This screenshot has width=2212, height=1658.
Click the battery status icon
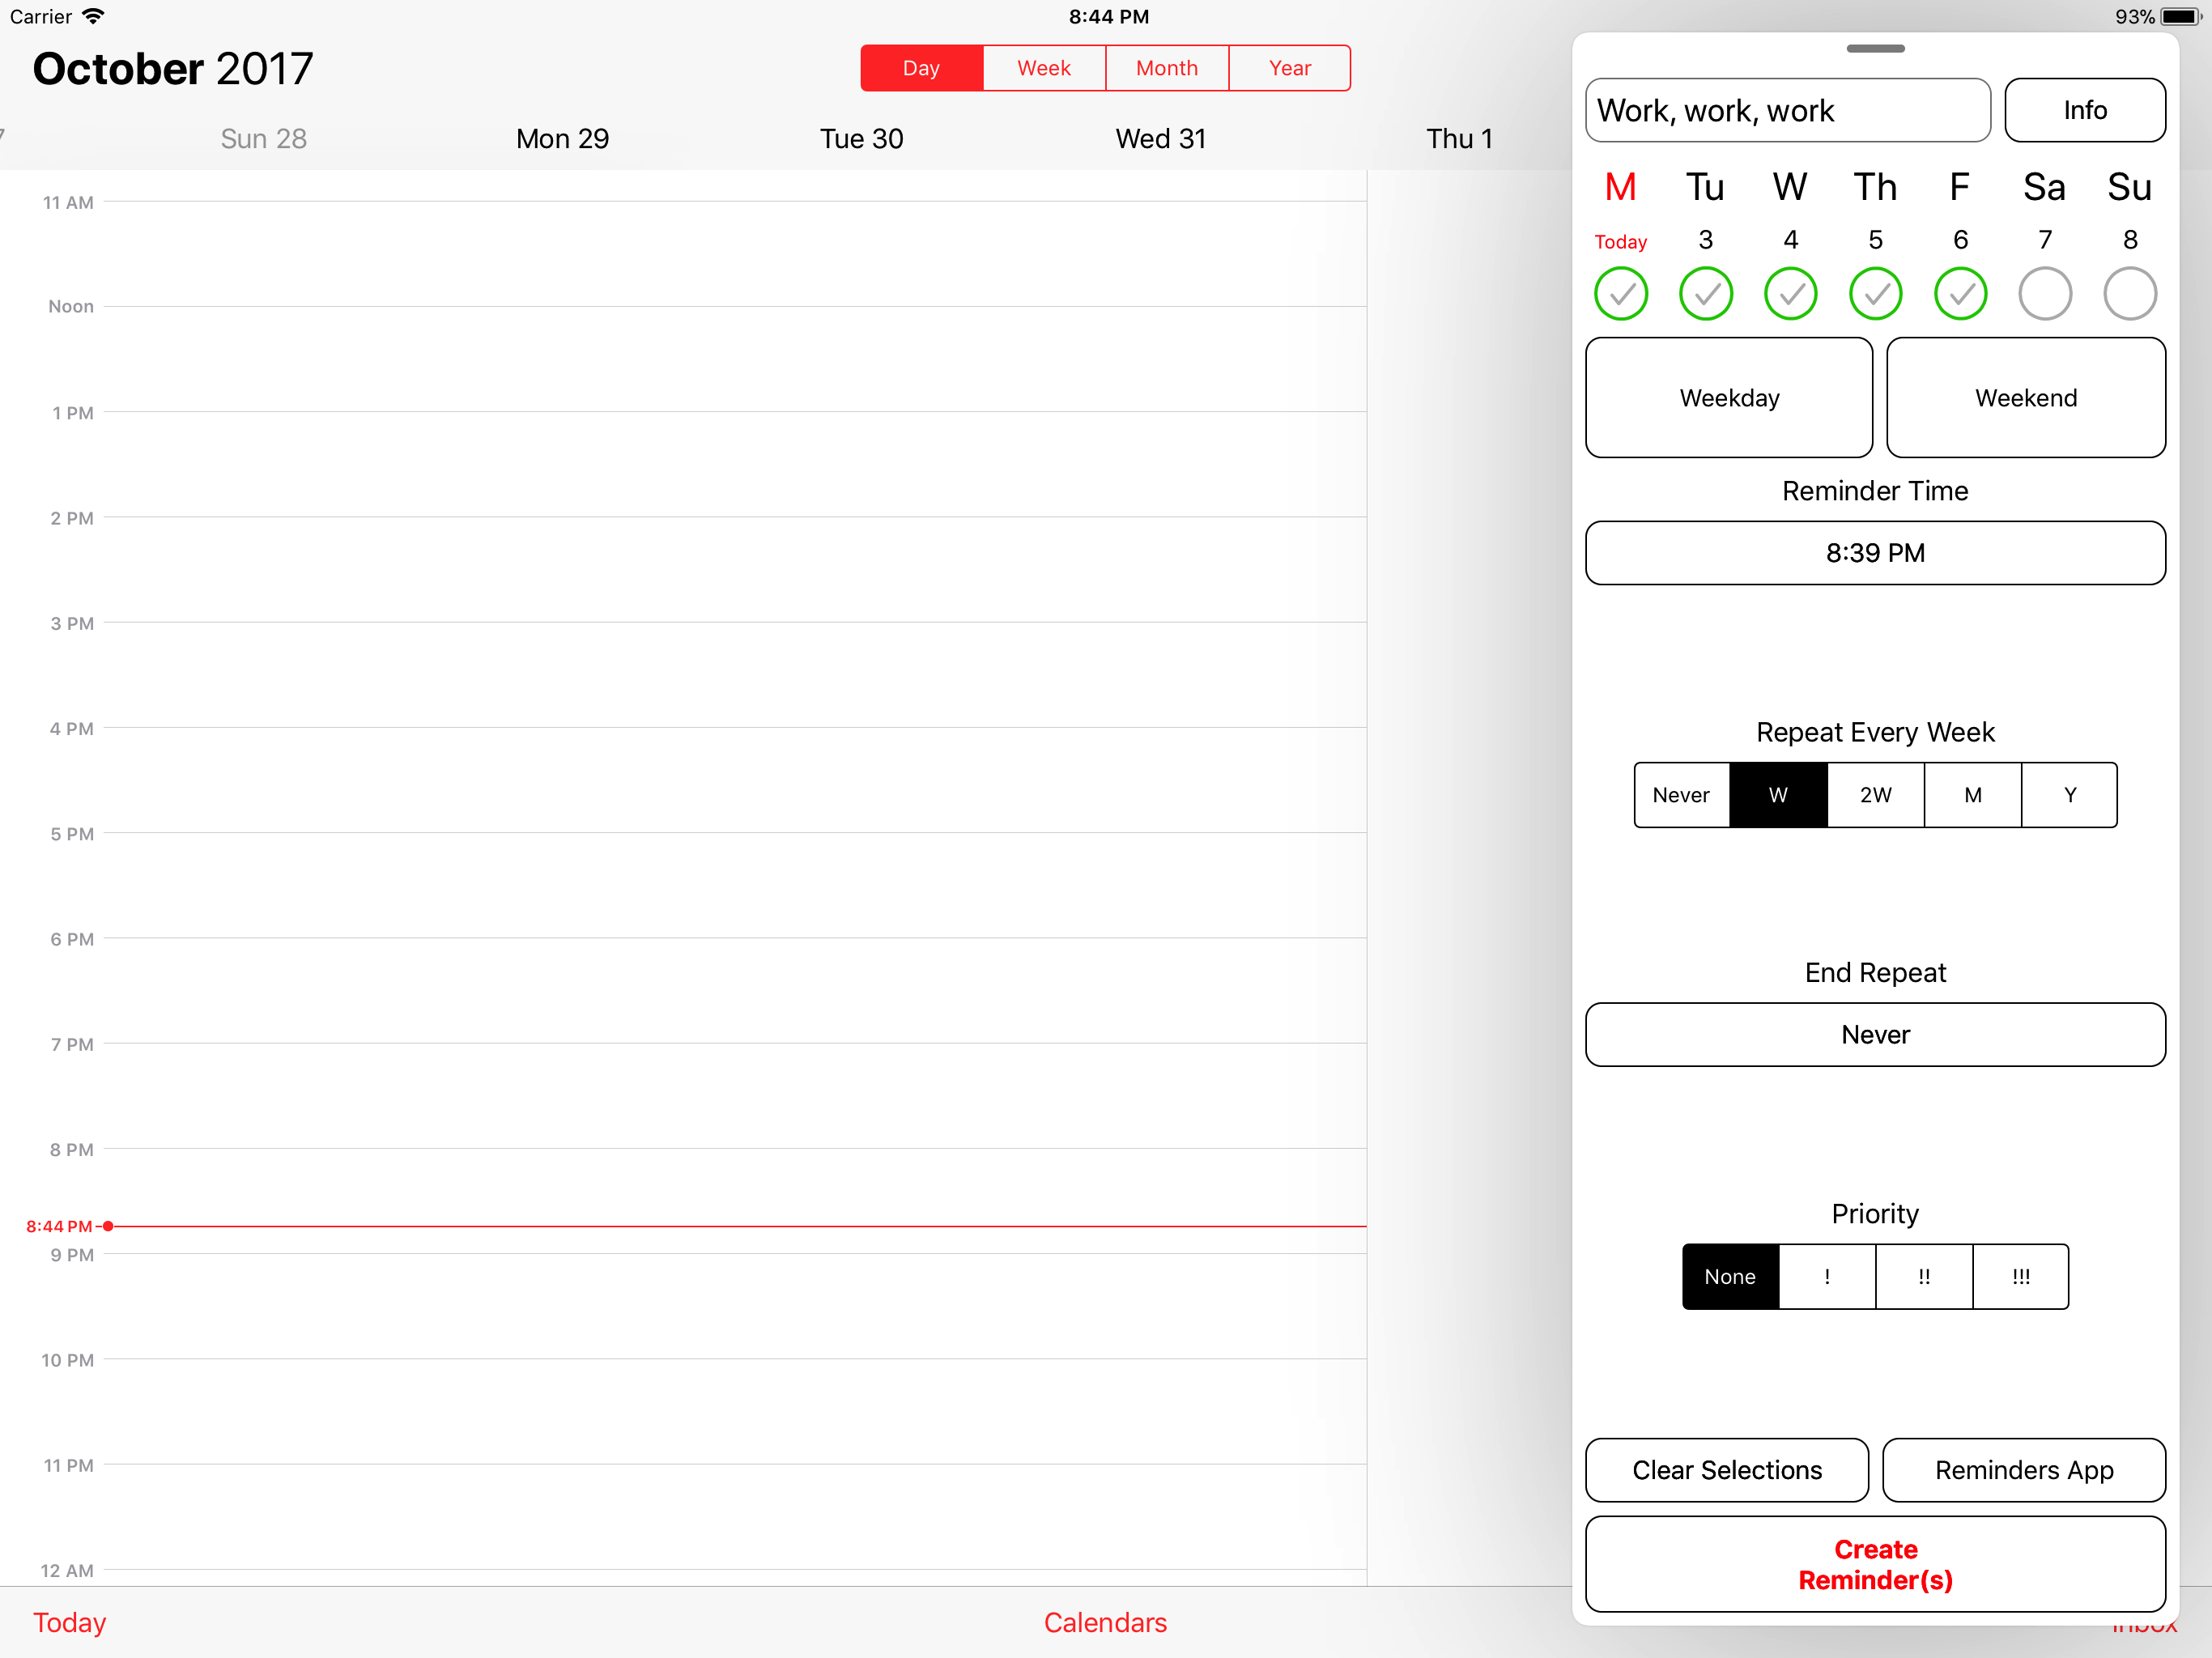coord(2180,16)
